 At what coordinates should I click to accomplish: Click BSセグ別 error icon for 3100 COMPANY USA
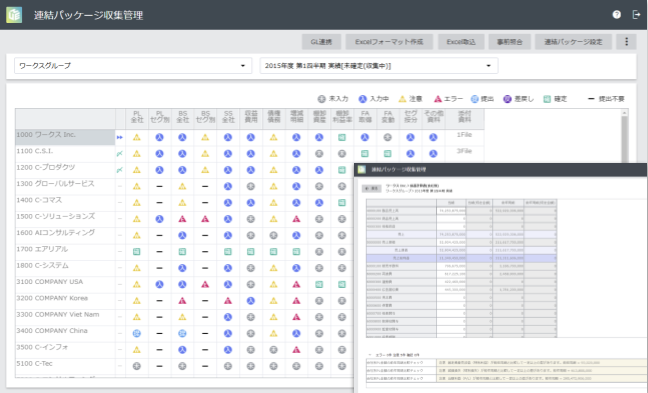pos(205,284)
